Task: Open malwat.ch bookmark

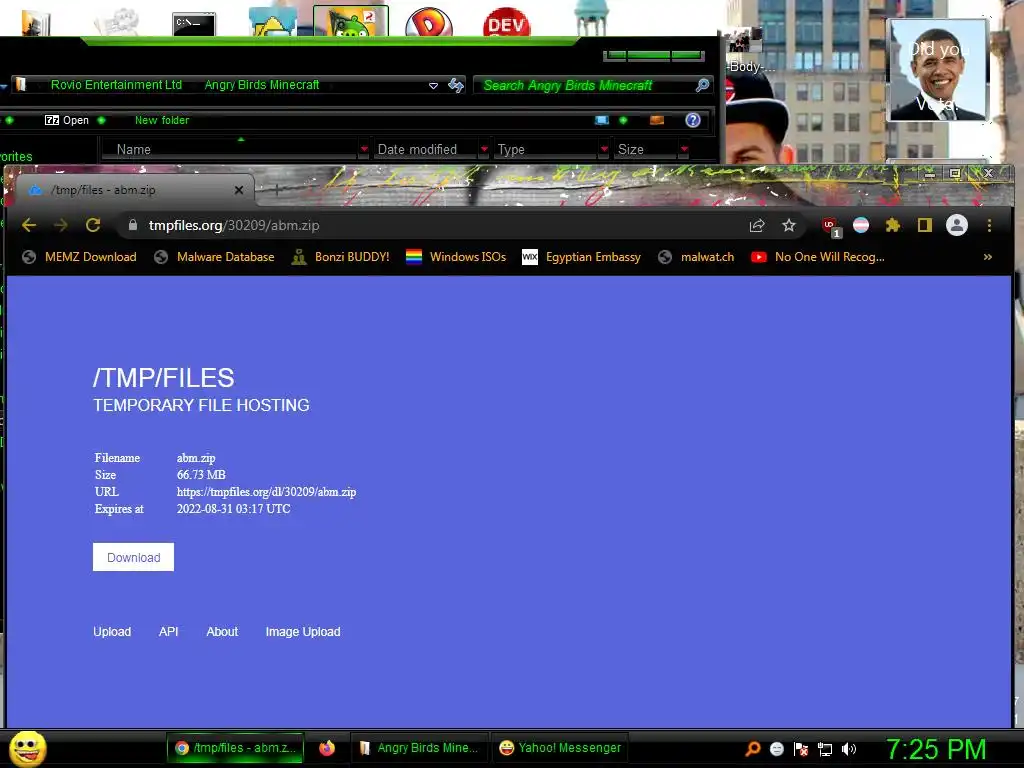Action: [x=696, y=257]
